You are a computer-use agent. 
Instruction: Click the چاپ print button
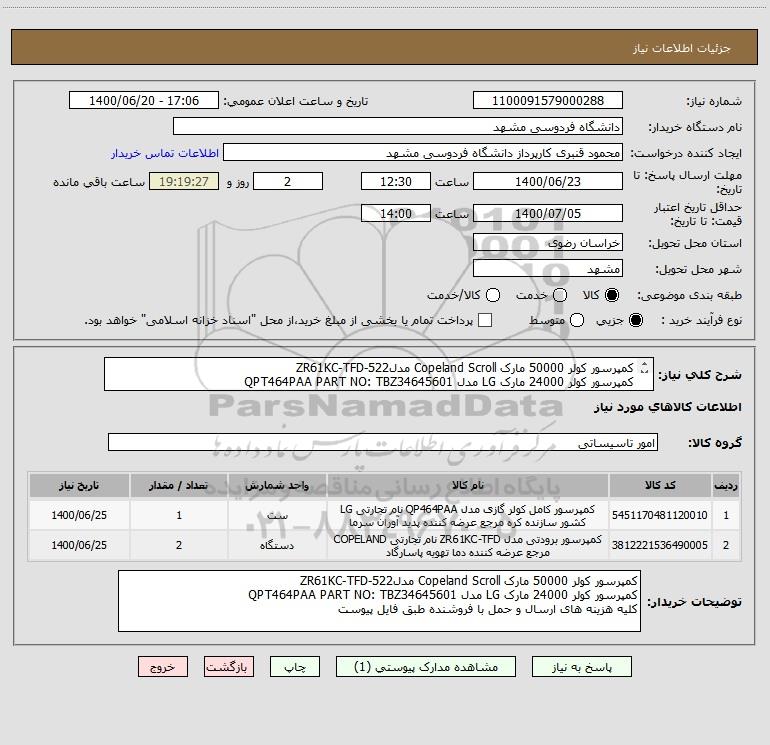click(295, 667)
